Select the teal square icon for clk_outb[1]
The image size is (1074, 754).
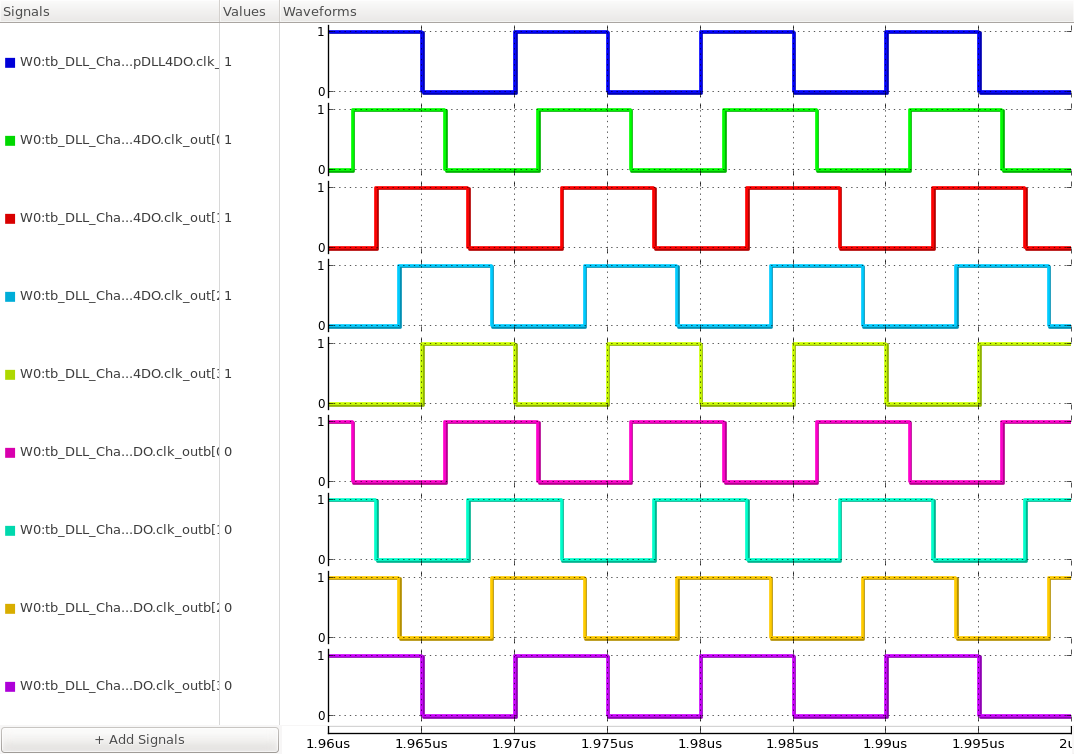11,529
